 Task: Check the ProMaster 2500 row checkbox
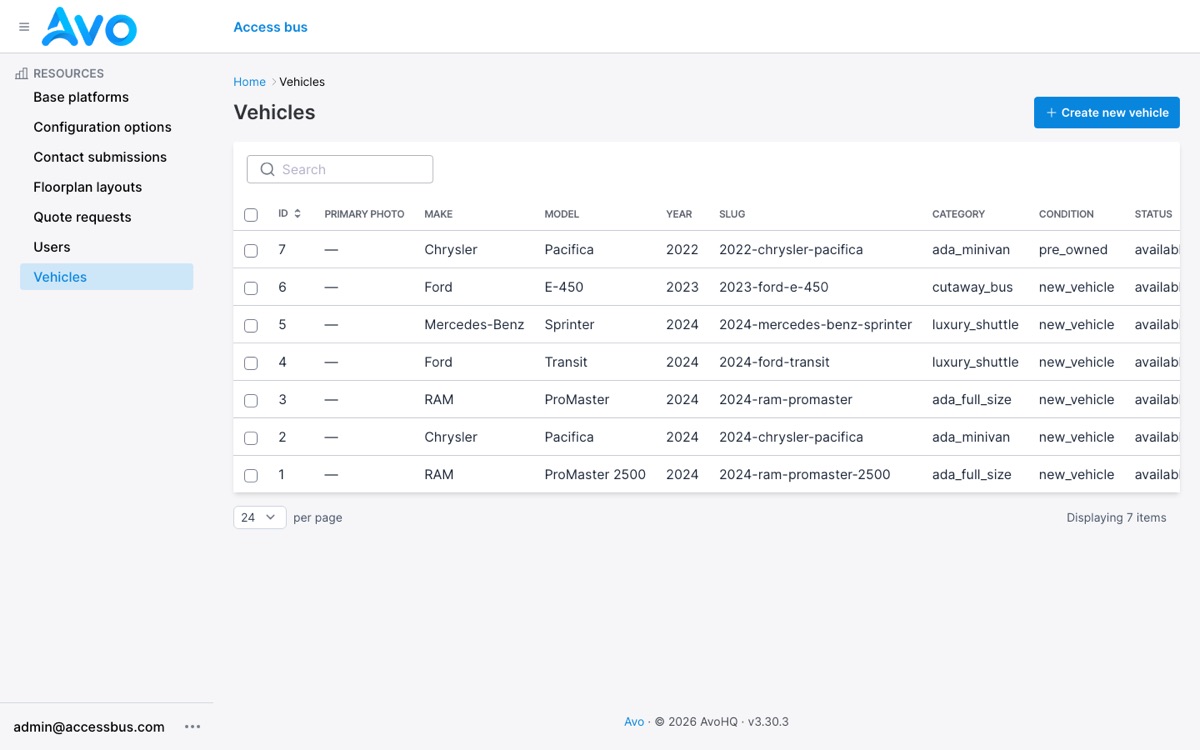[x=251, y=475]
